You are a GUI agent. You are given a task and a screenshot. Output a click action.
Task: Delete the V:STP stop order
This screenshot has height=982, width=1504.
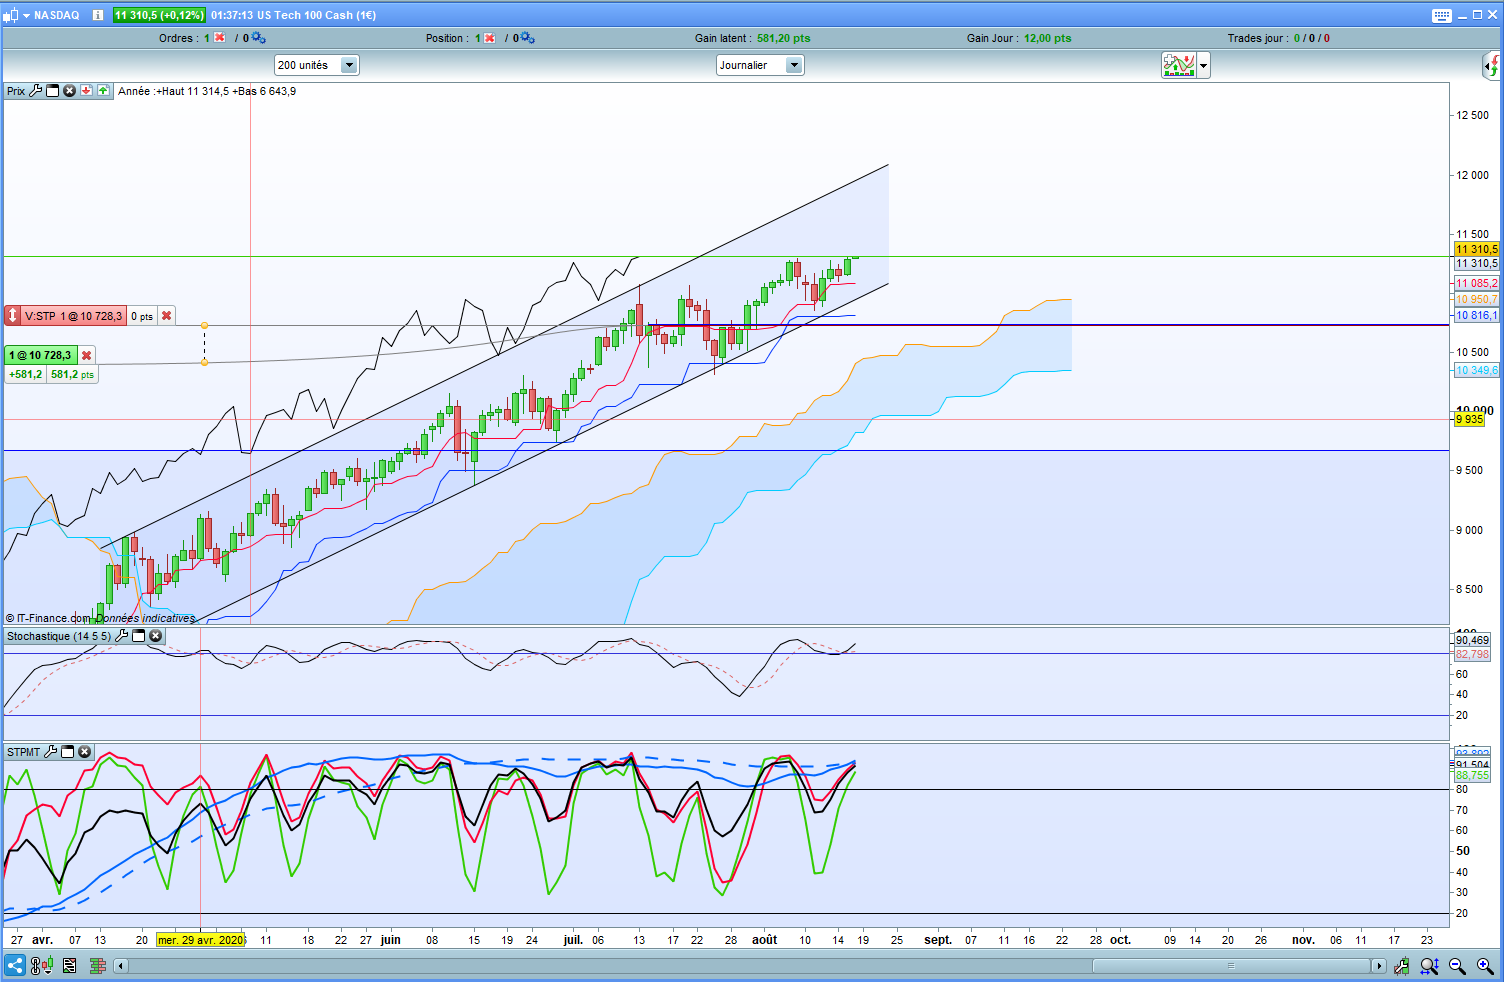click(167, 316)
